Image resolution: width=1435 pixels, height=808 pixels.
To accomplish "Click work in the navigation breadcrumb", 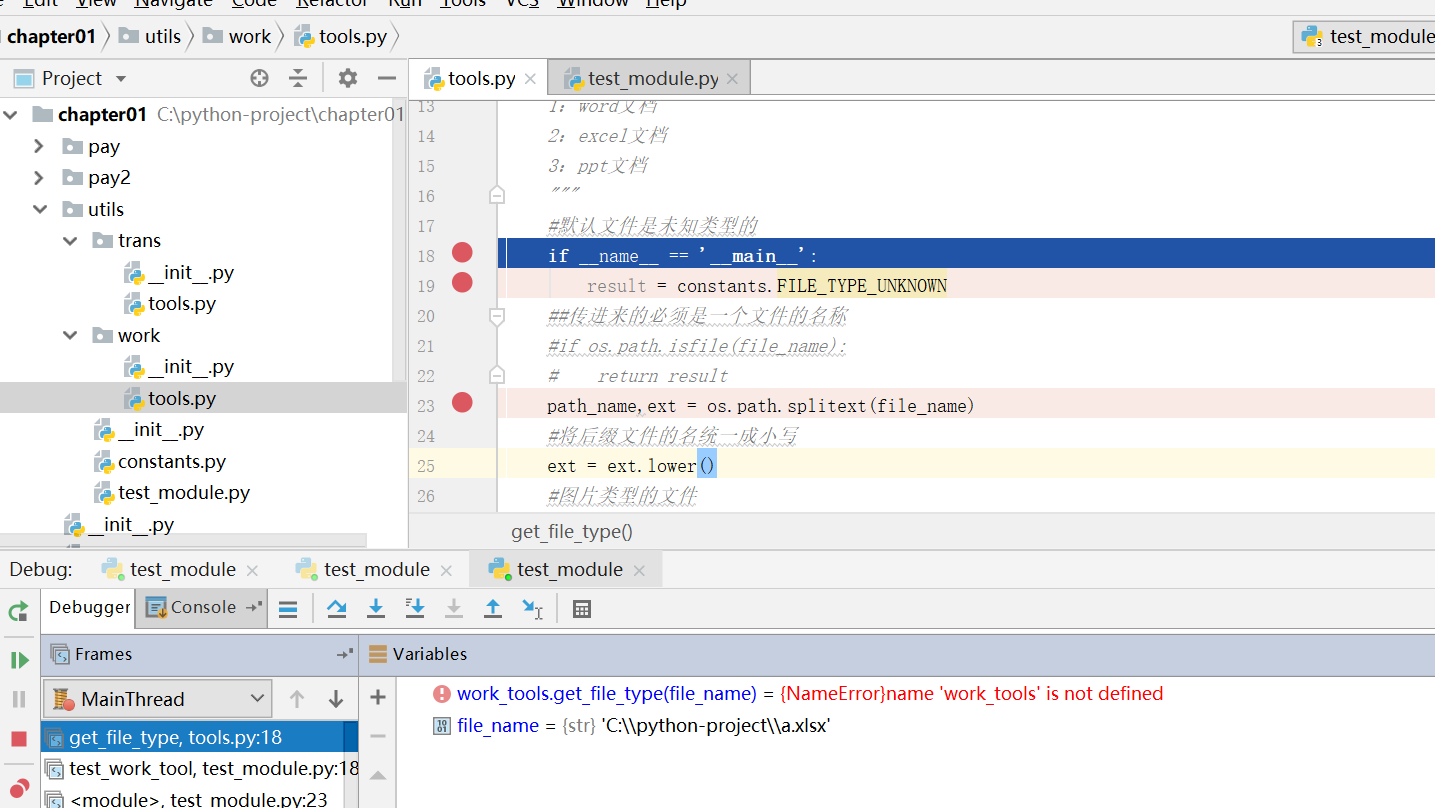I will pyautogui.click(x=237, y=37).
